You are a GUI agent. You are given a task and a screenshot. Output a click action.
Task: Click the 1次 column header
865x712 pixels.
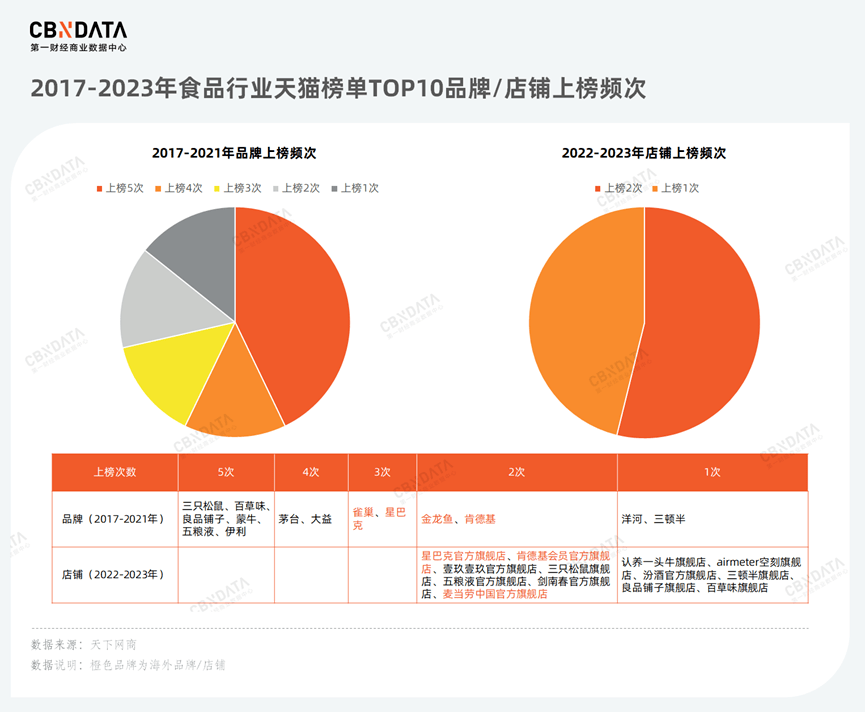tap(712, 472)
